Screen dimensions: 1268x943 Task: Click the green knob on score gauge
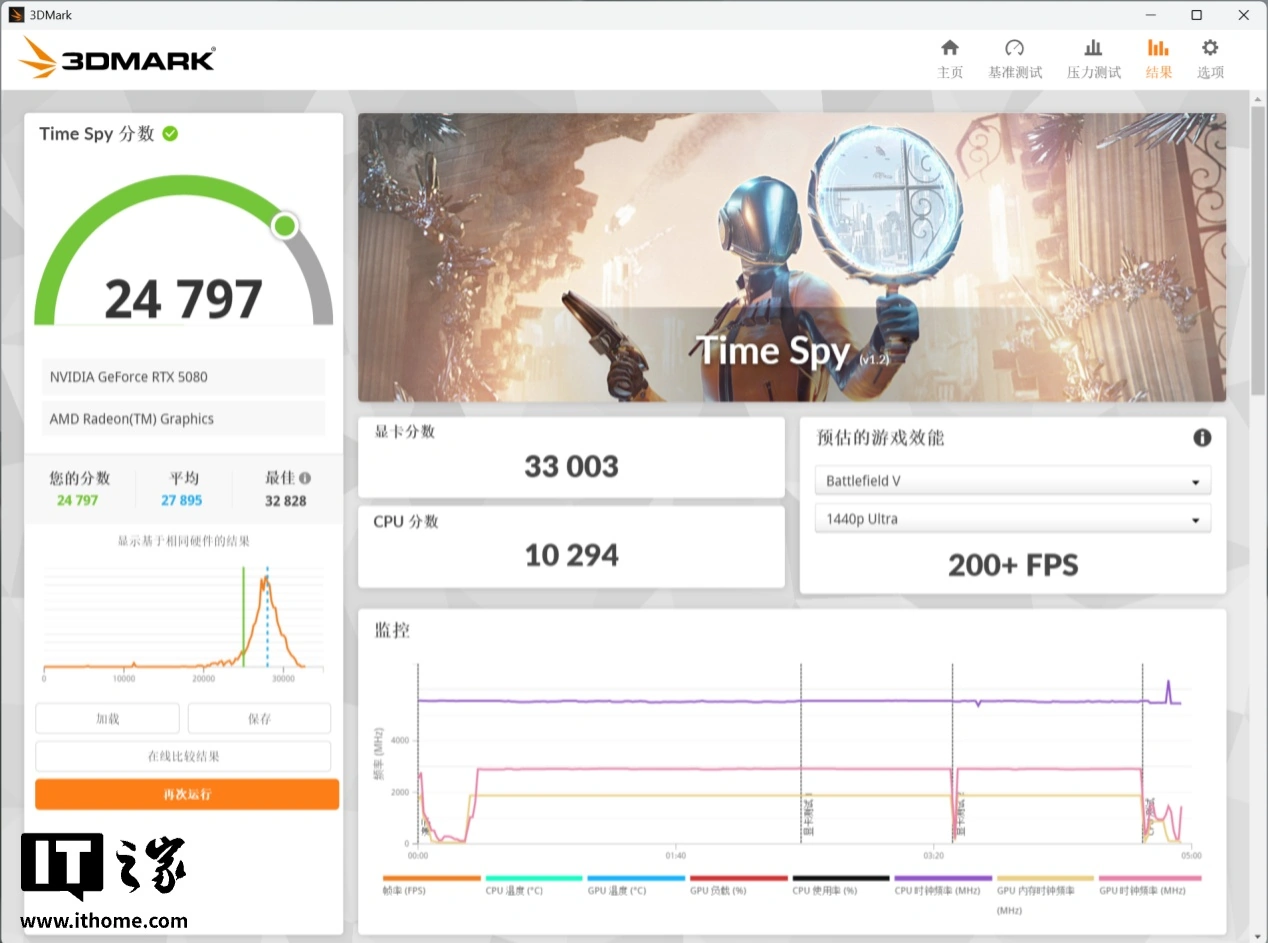click(x=285, y=225)
